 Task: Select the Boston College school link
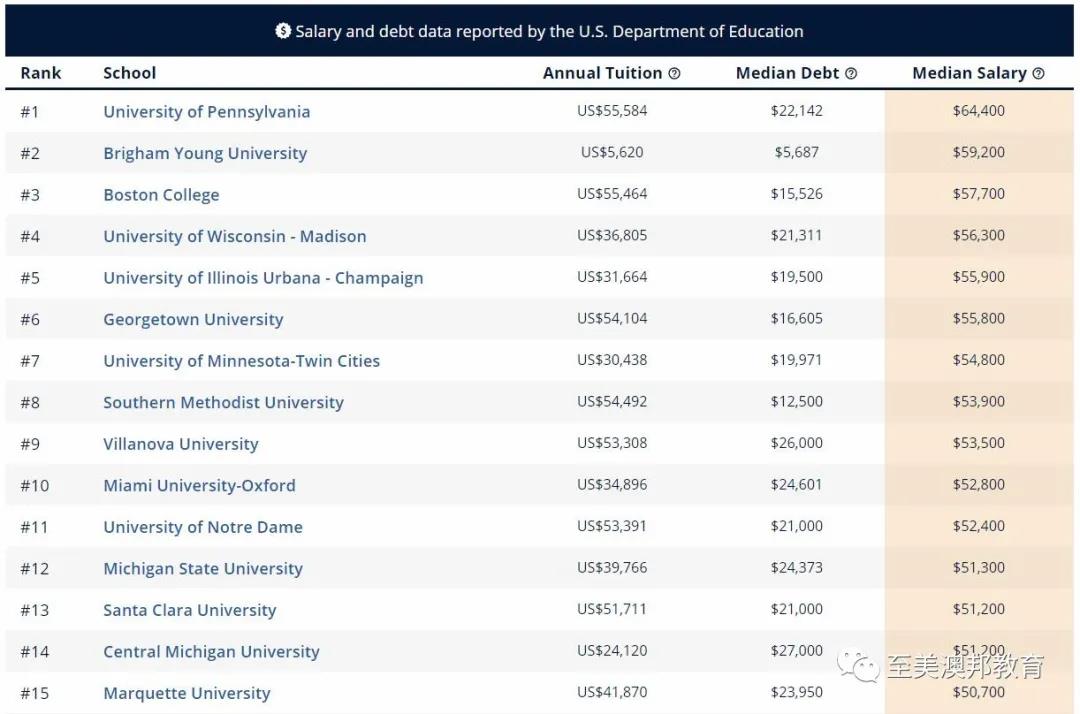click(x=161, y=195)
